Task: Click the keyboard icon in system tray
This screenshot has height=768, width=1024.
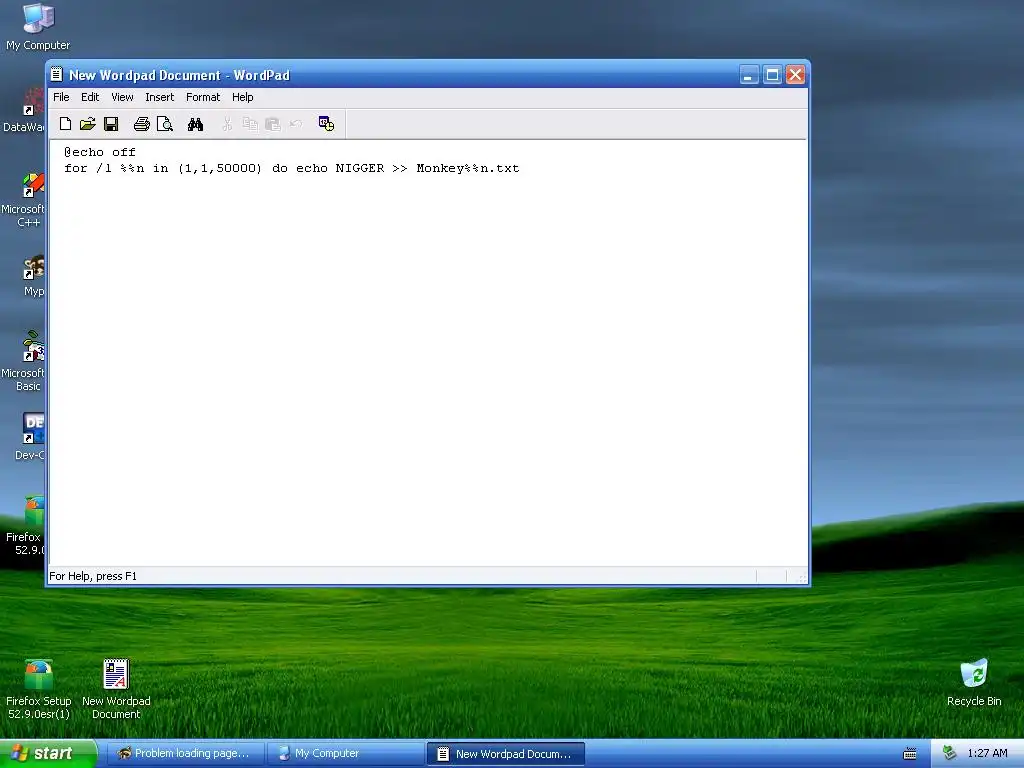Action: tap(910, 754)
